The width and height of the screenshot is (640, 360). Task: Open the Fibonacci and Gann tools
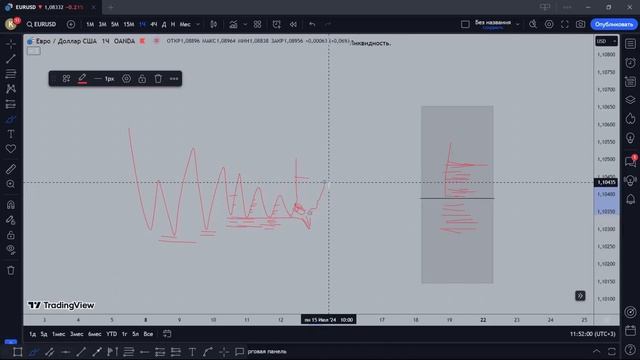[11, 73]
